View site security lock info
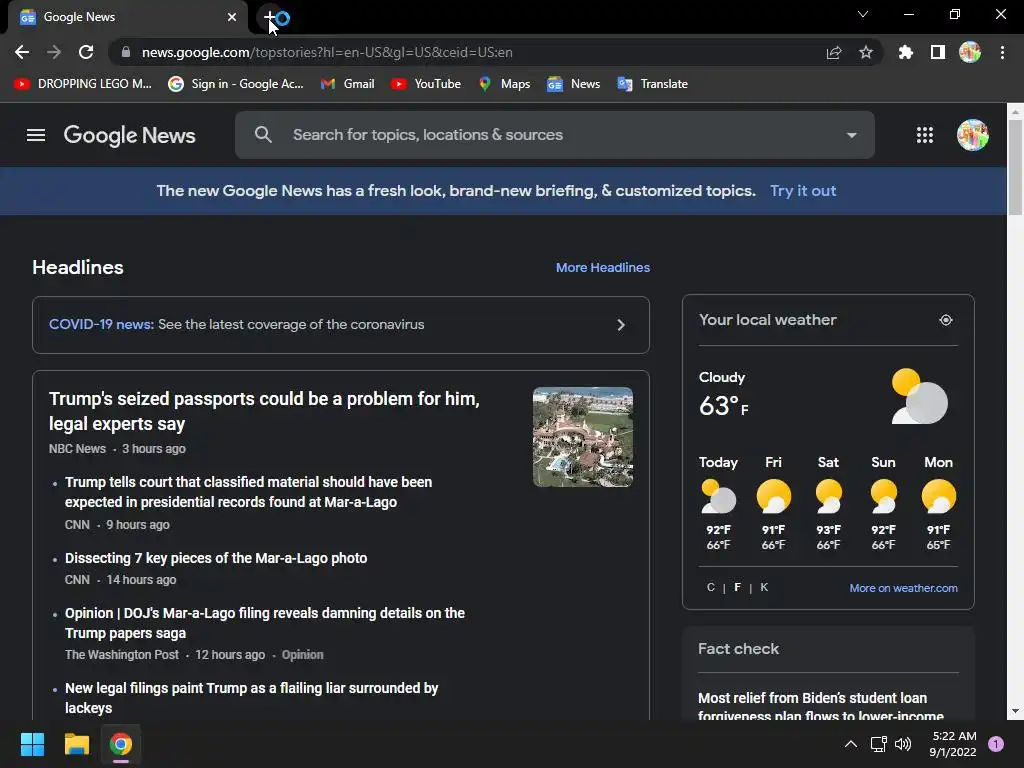The height and width of the screenshot is (768, 1024). tap(126, 52)
